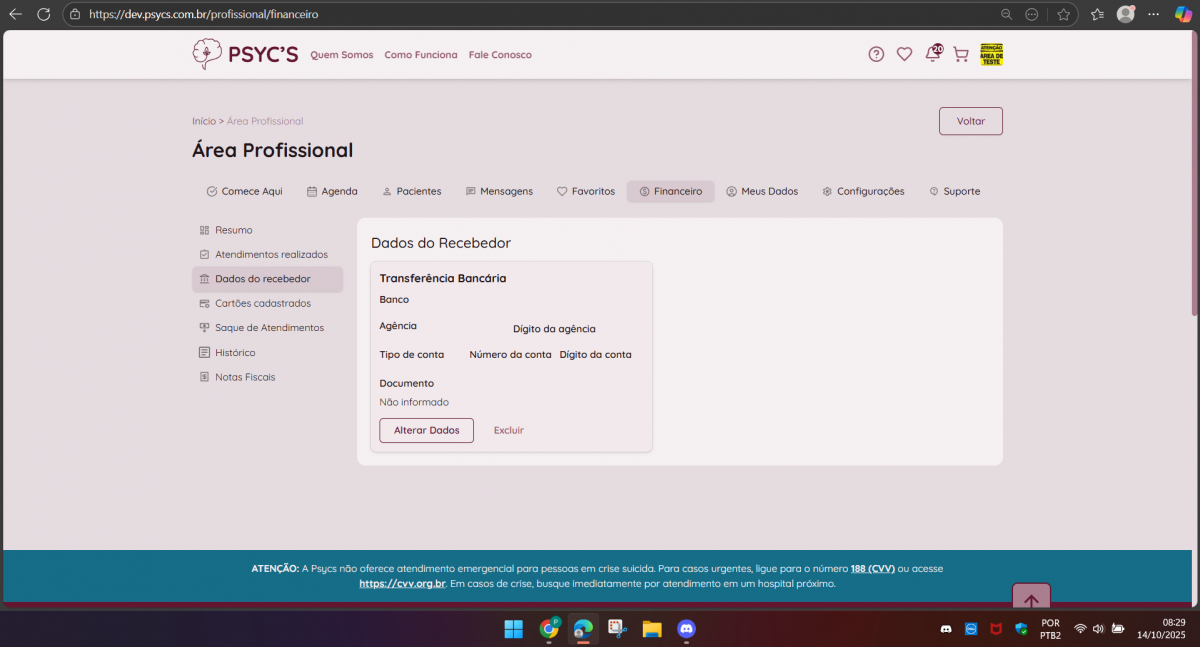This screenshot has height=647, width=1200.
Task: Click the help question mark icon
Action: [x=876, y=54]
